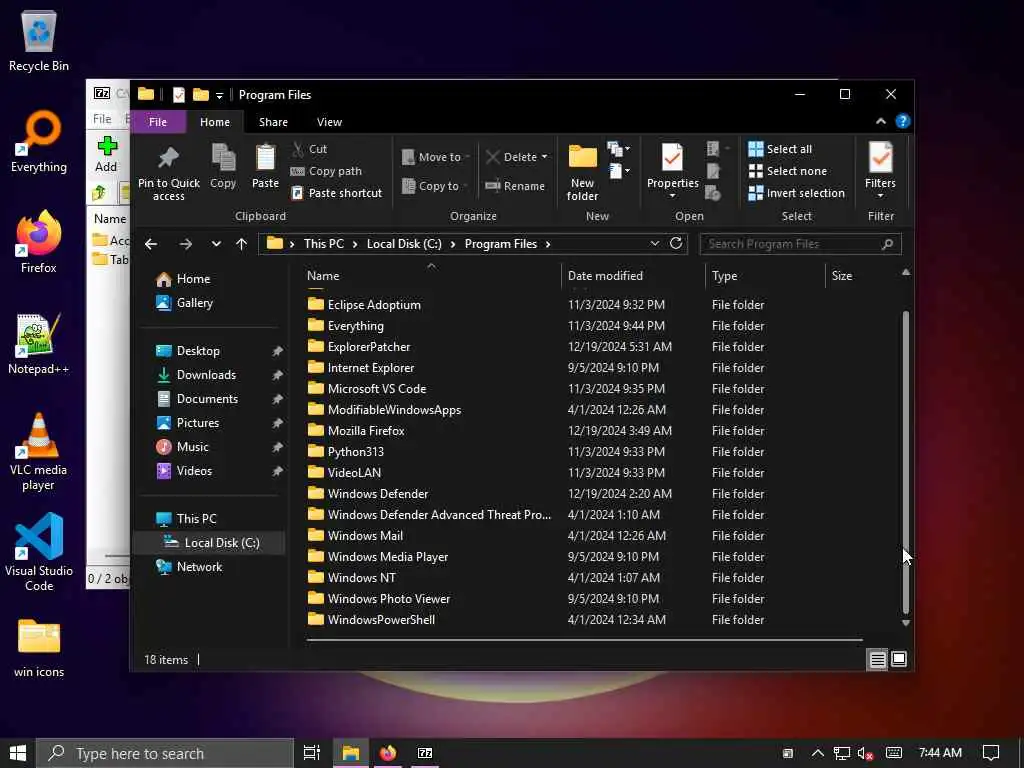Collapse the ribbon with up chevron

[x=881, y=121]
